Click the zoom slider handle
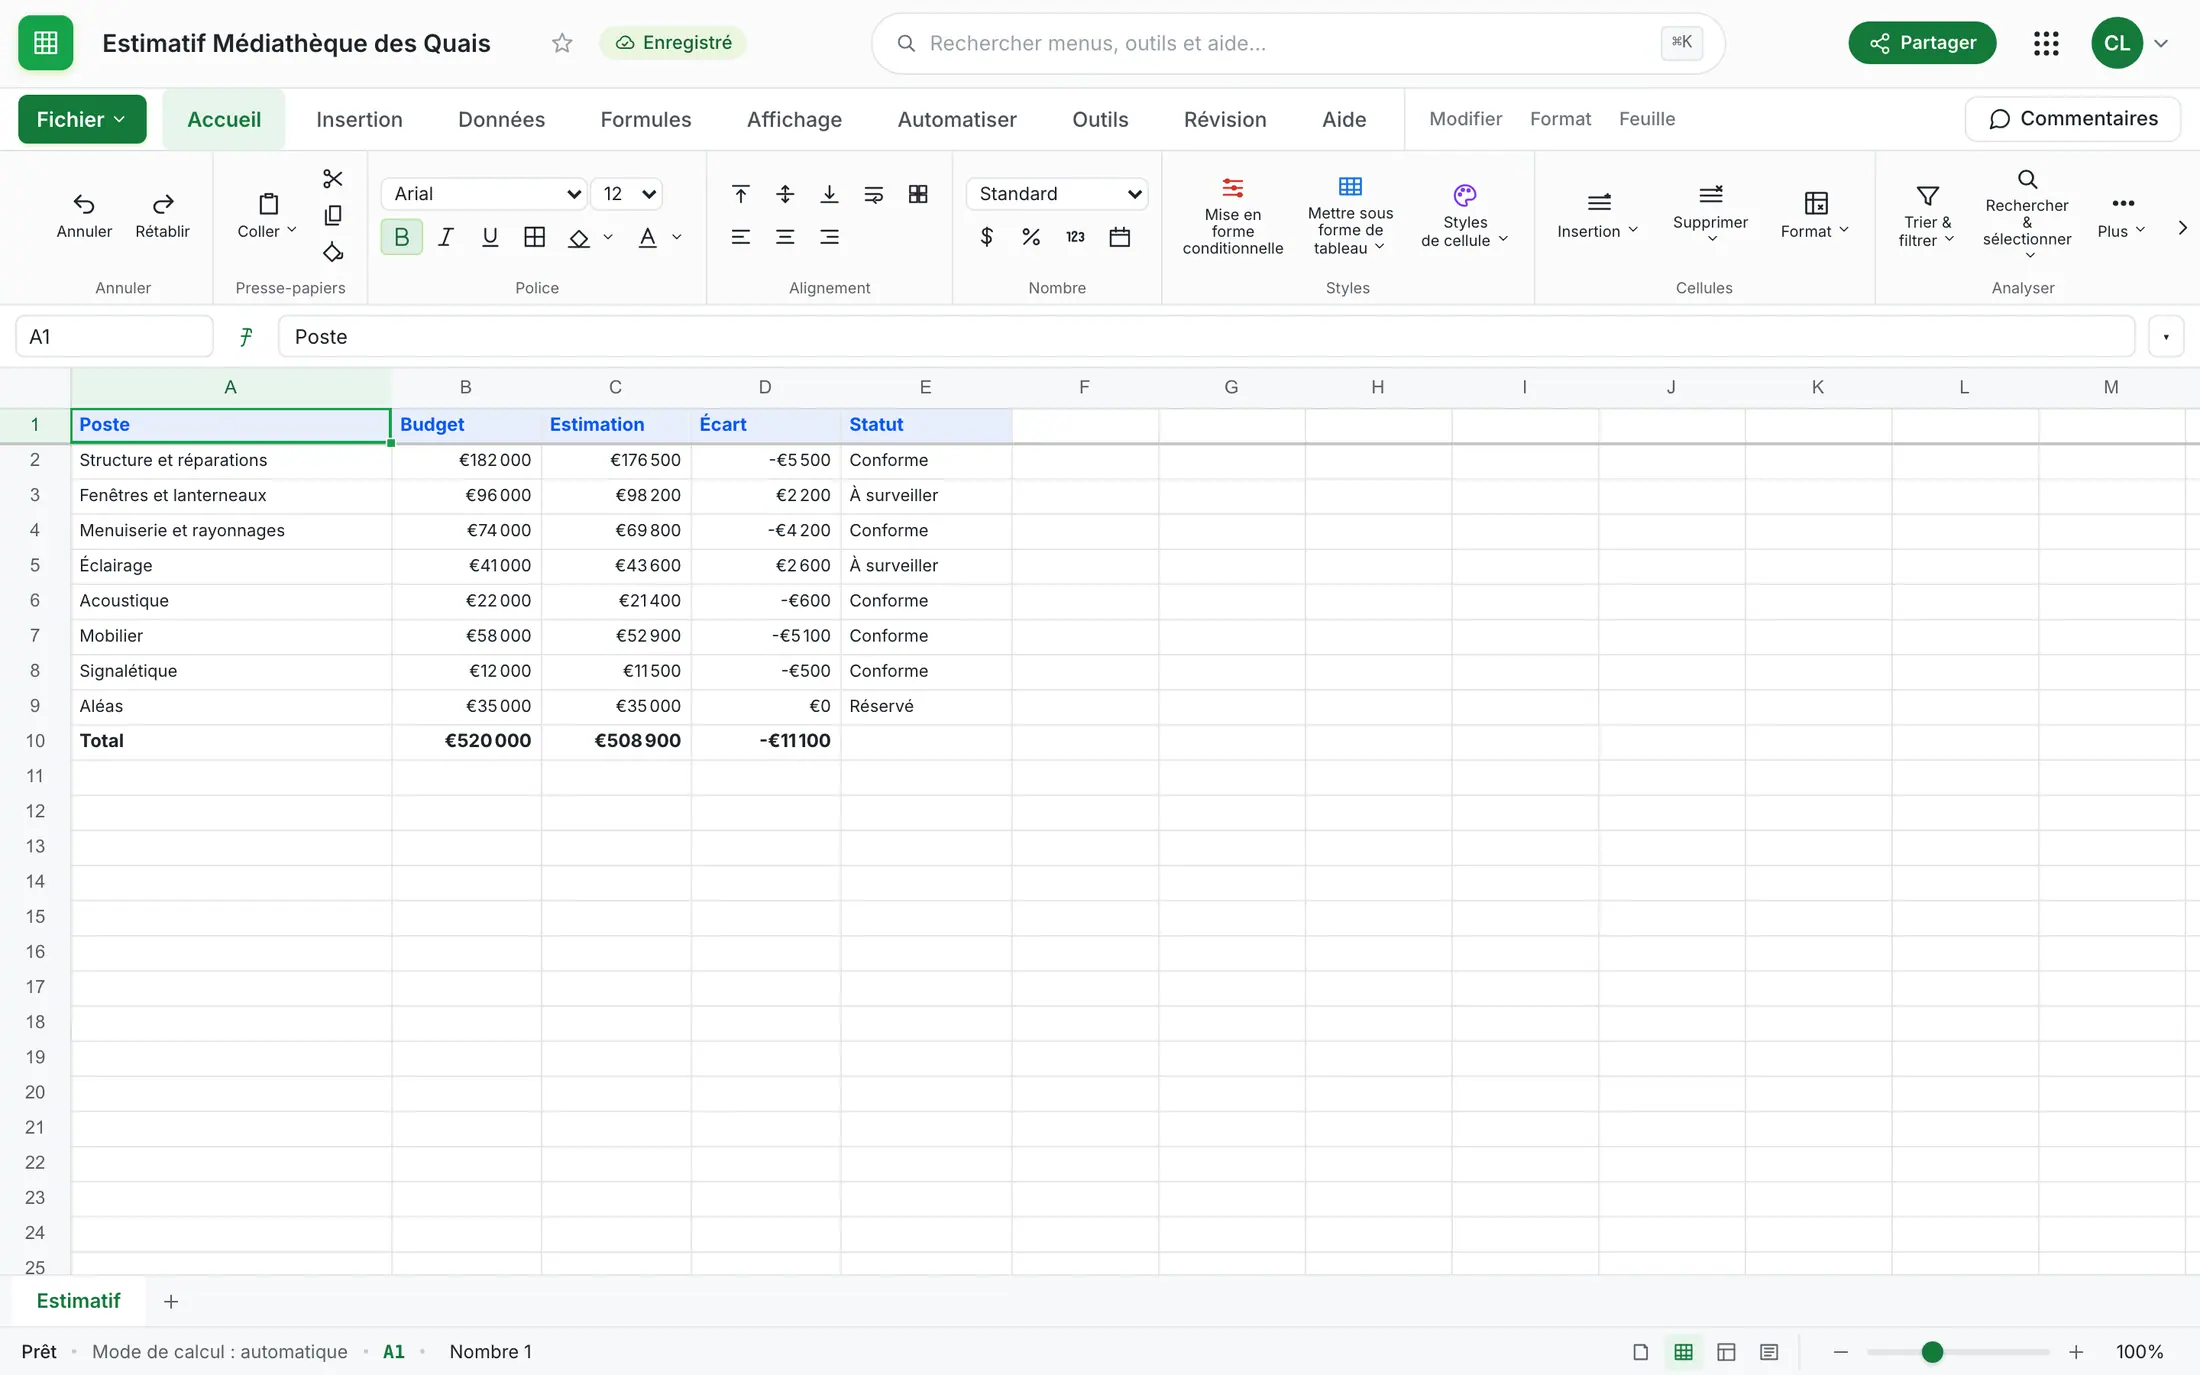2200x1375 pixels. coord(1932,1352)
